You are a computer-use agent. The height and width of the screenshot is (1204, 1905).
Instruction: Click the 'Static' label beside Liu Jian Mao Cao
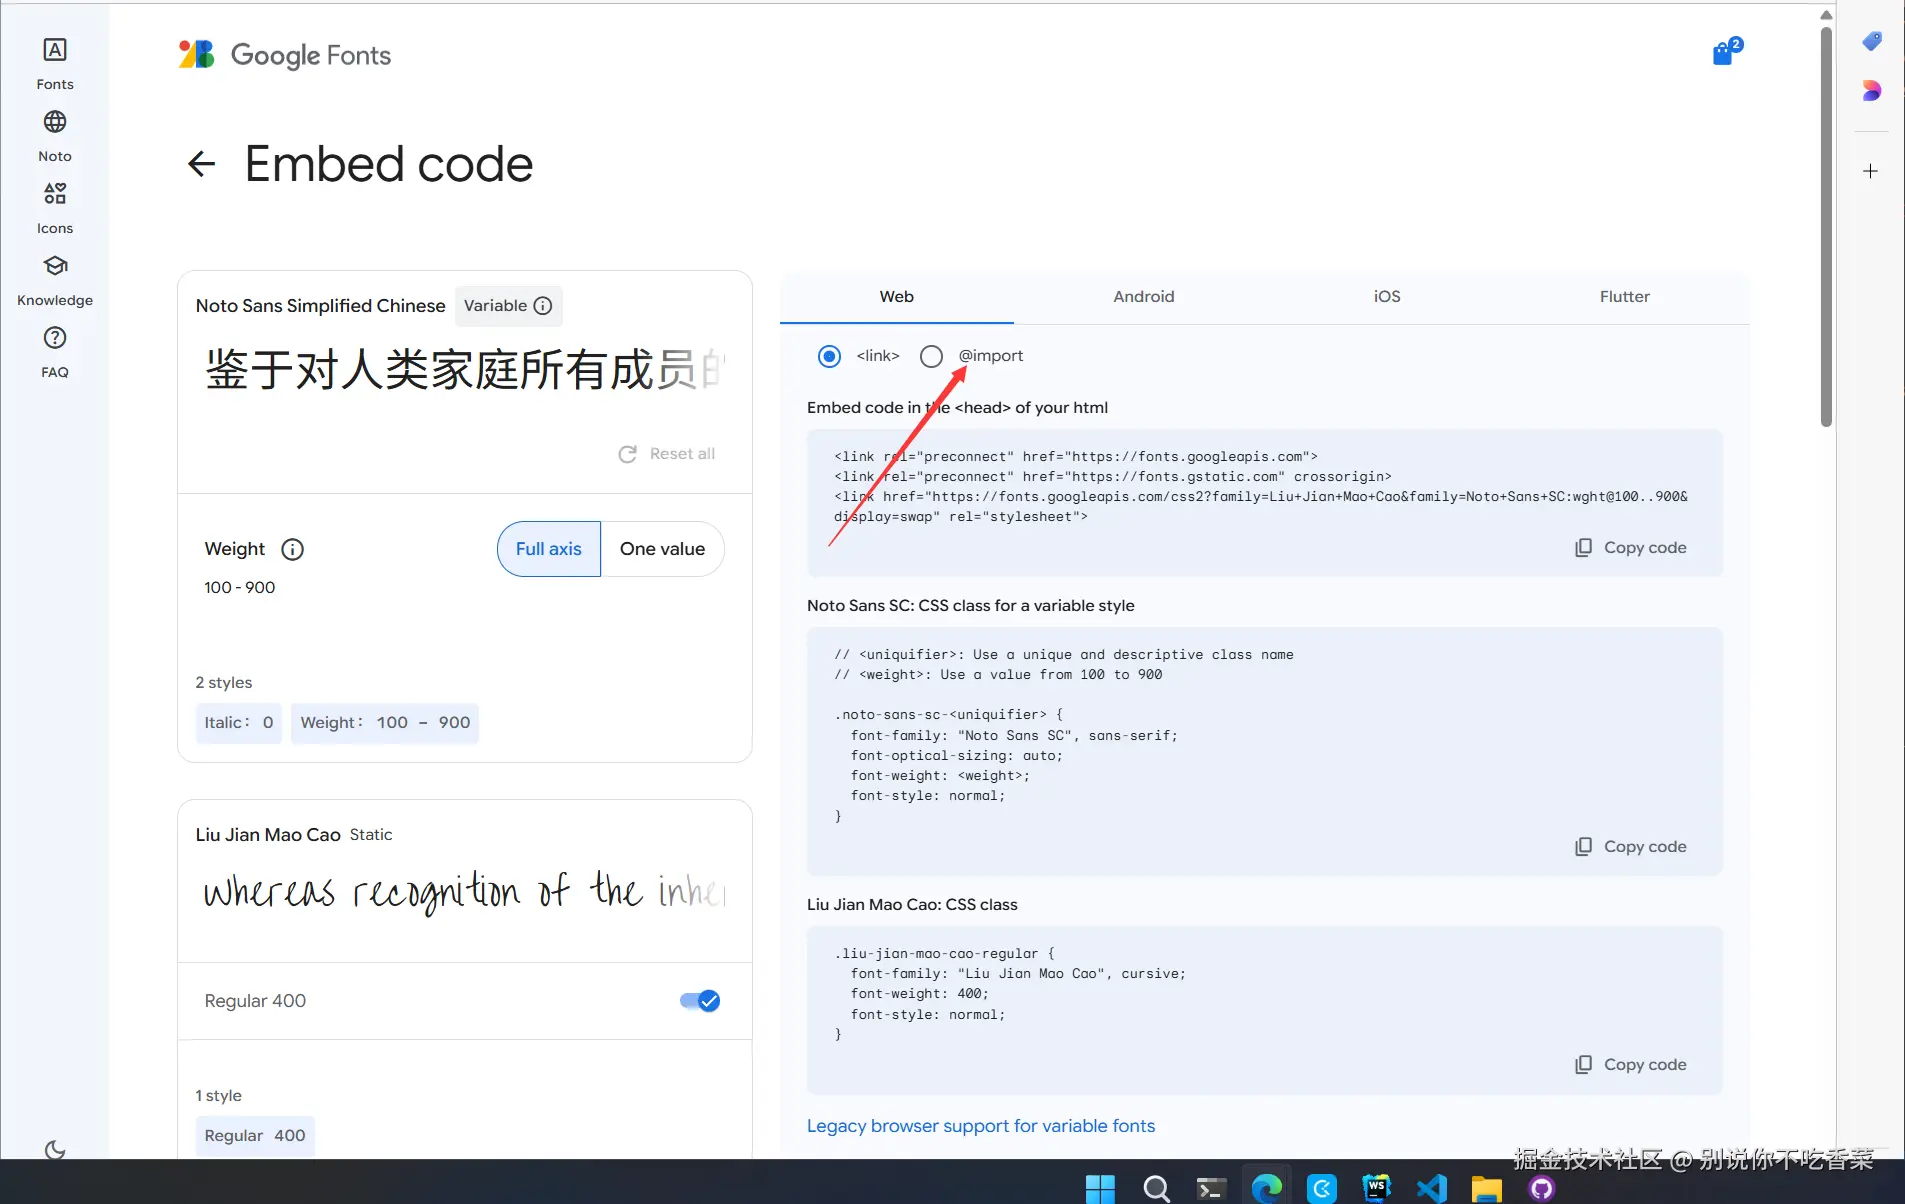[x=371, y=835]
